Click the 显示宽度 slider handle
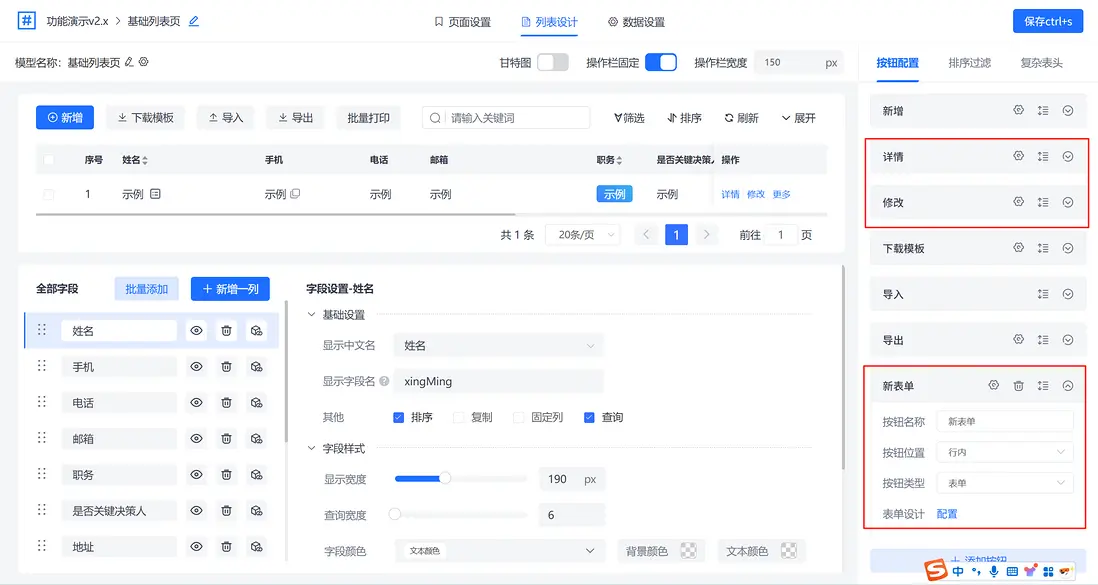The height and width of the screenshot is (585, 1098). [x=445, y=479]
